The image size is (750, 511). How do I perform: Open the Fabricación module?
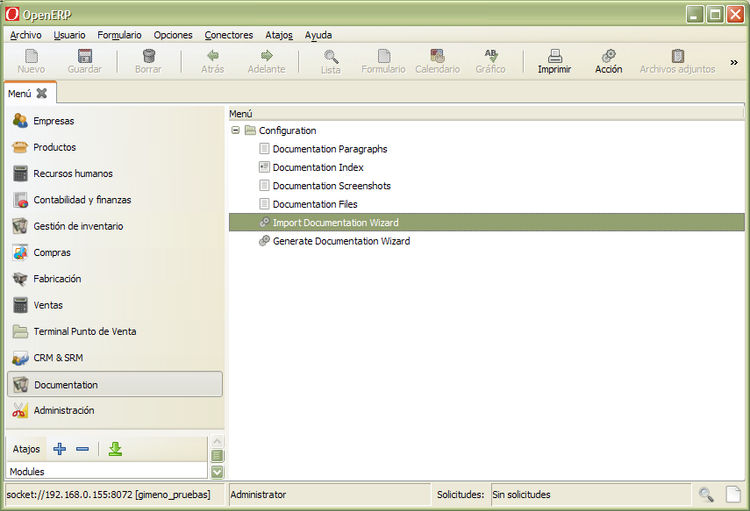tap(115, 278)
